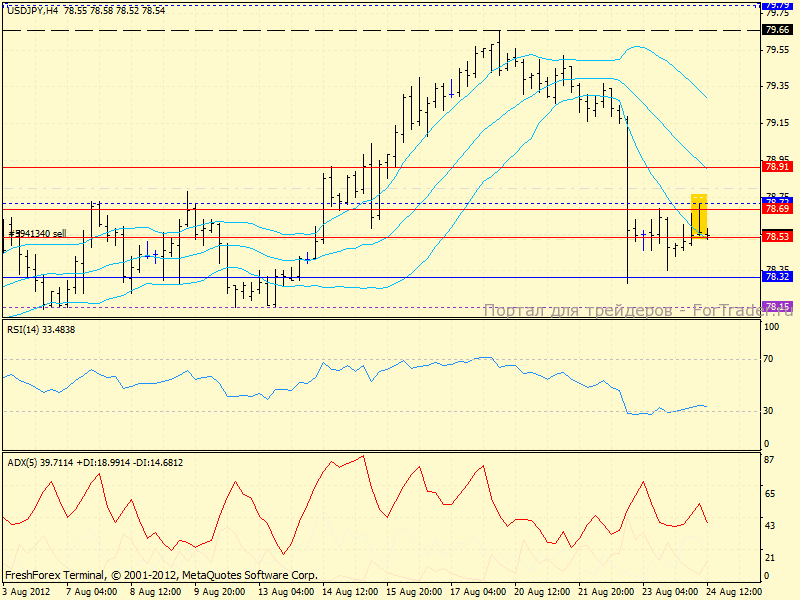Image resolution: width=800 pixels, height=600 pixels.
Task: Select the 14 Aug 12:00 time label
Action: [350, 592]
